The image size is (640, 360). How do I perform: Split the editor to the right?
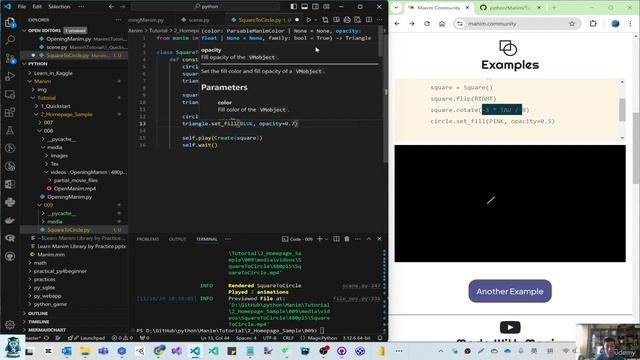(x=369, y=20)
